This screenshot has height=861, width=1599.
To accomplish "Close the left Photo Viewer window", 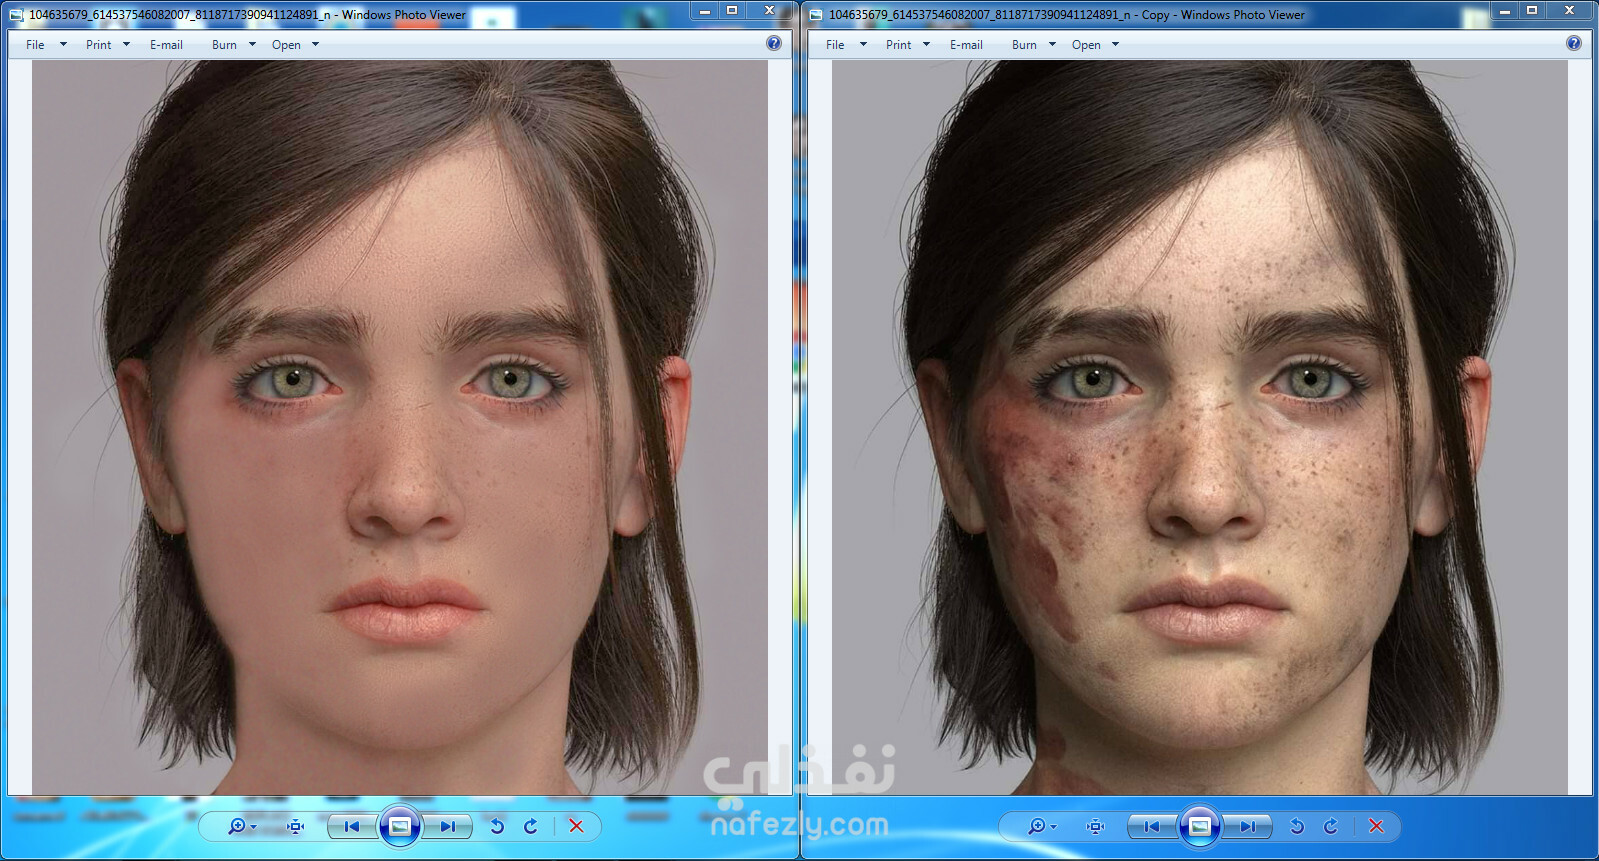I will (769, 11).
